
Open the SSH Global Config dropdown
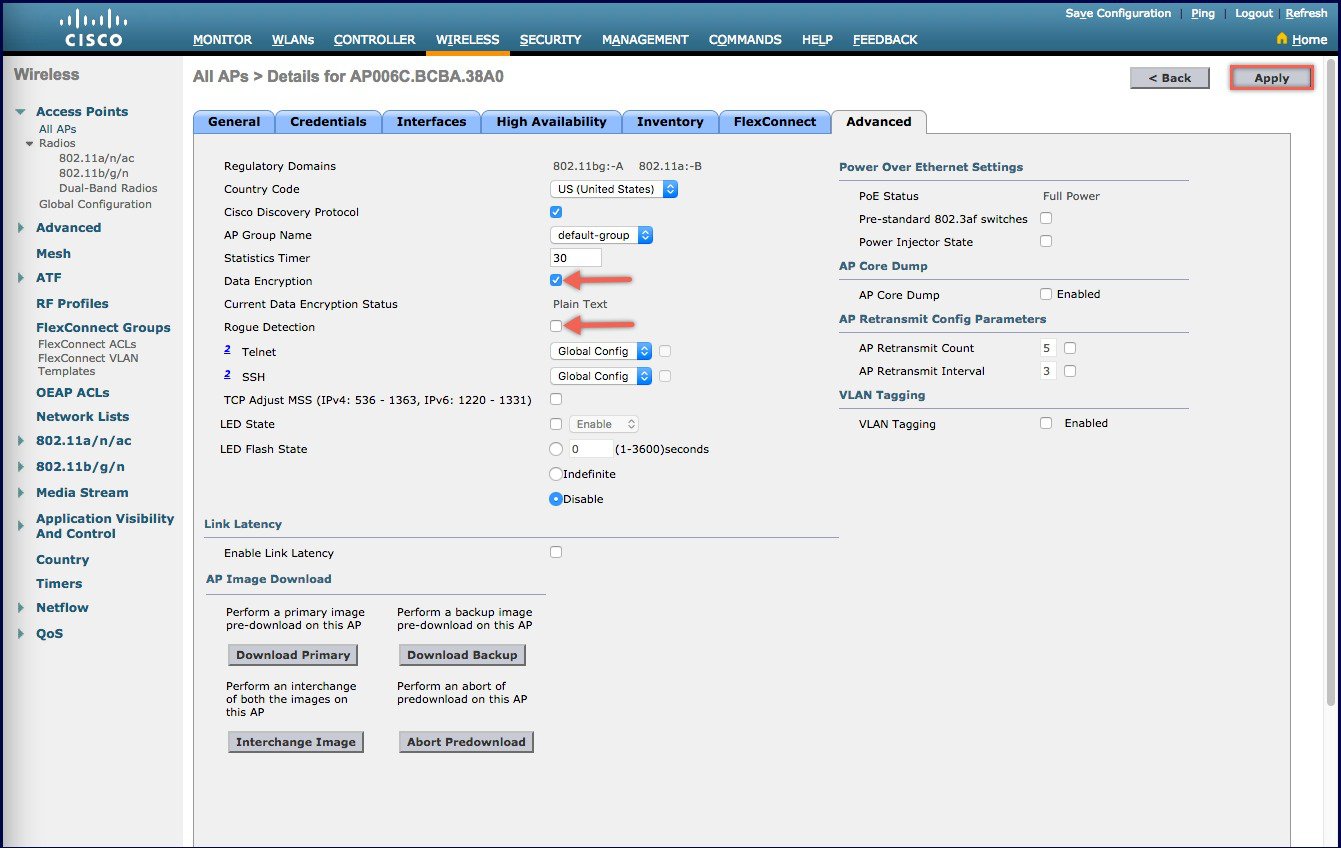pos(601,376)
